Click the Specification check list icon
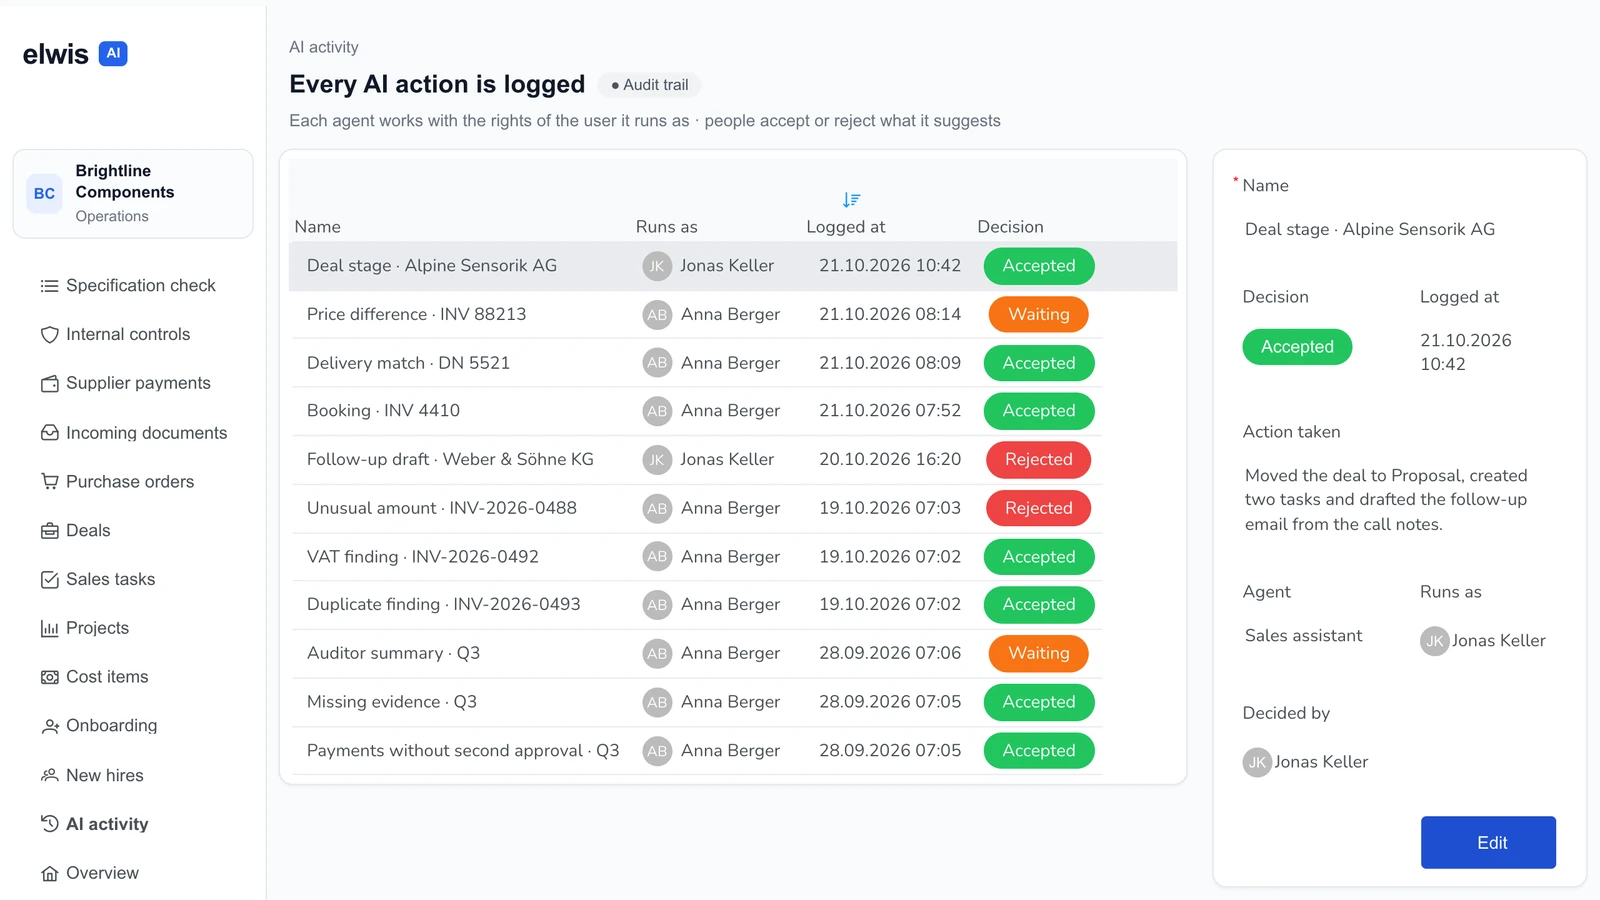Image resolution: width=1600 pixels, height=900 pixels. (x=49, y=286)
